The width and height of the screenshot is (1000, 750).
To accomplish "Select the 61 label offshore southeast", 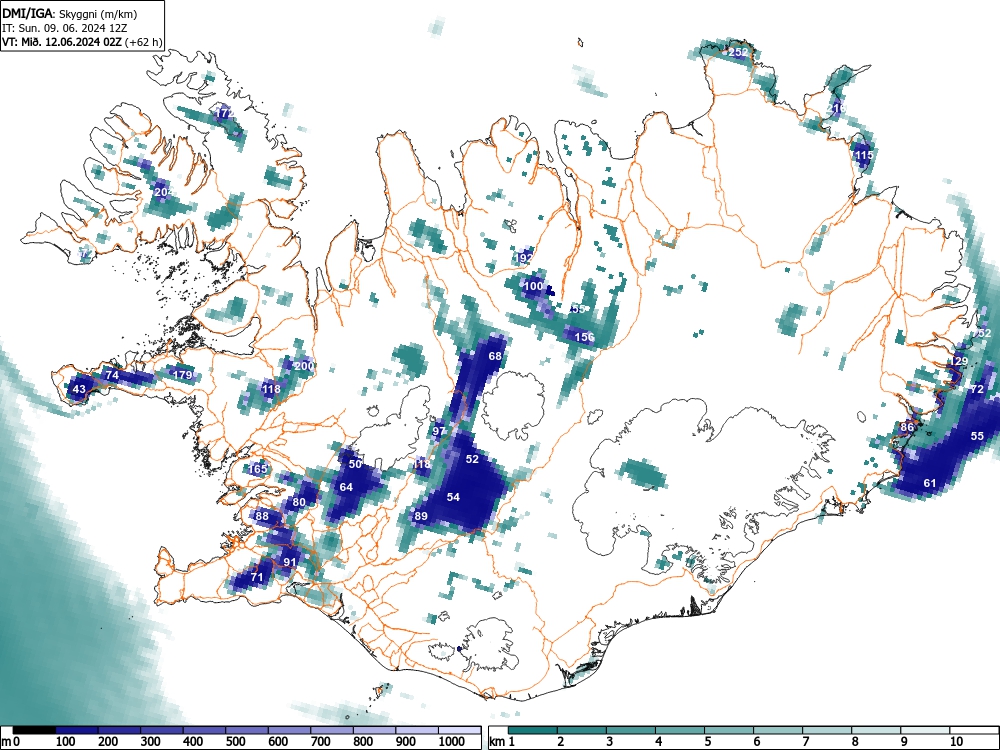I will [x=930, y=483].
